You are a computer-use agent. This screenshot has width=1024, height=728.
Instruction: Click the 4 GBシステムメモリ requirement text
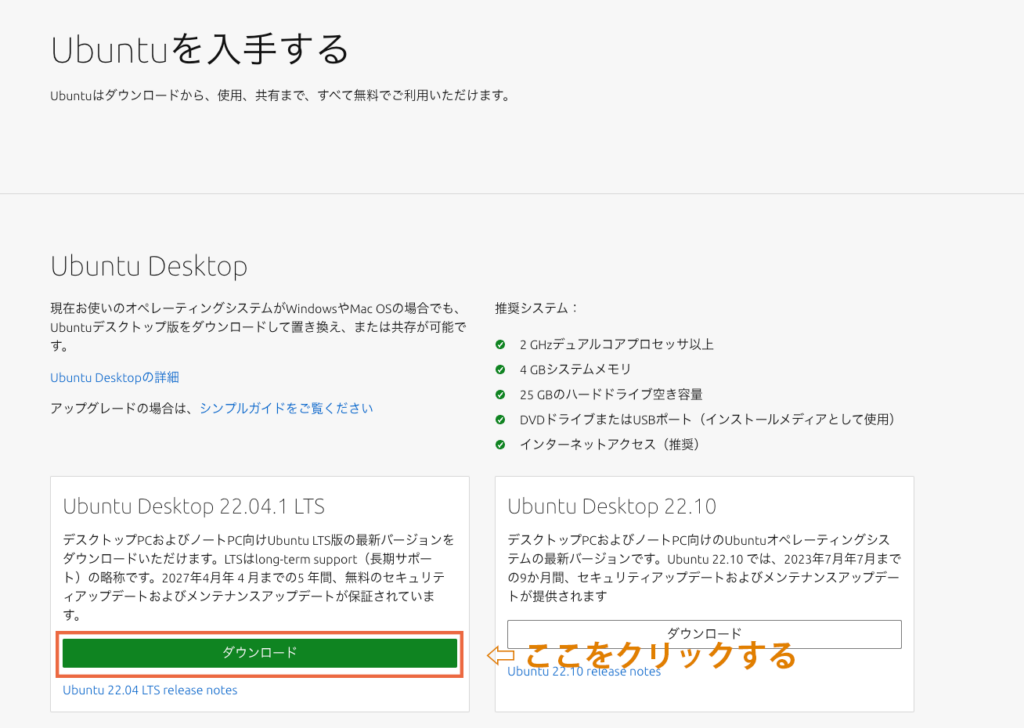click(x=575, y=370)
